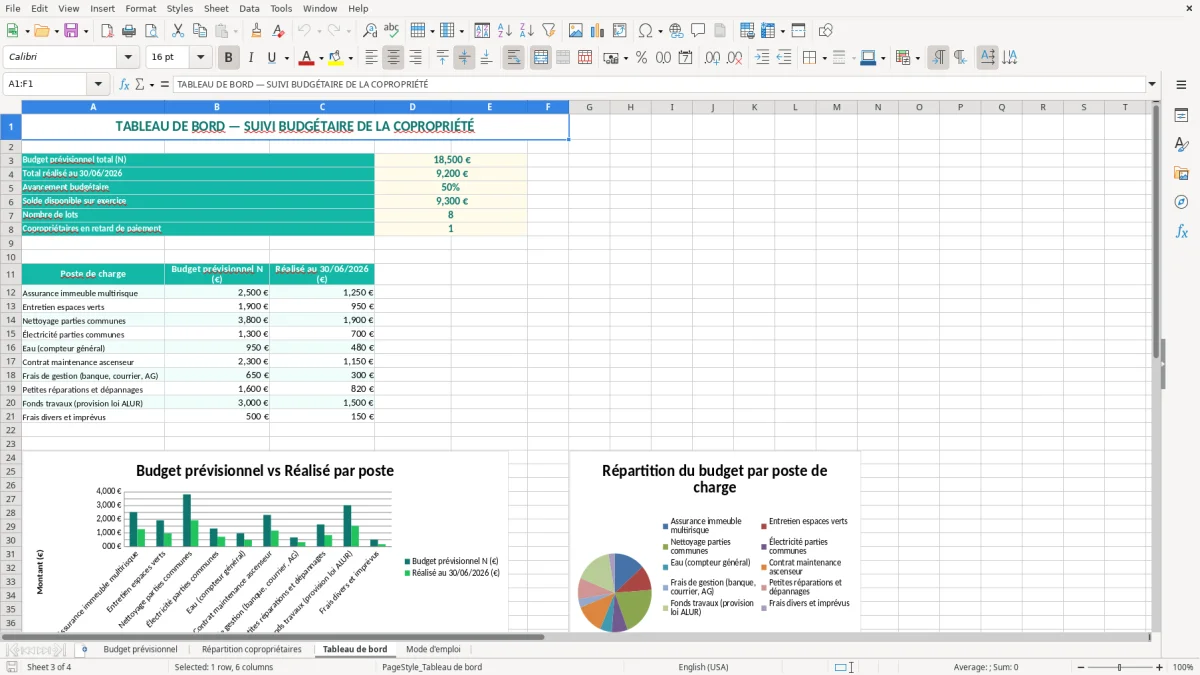Image resolution: width=1200 pixels, height=675 pixels.
Task: Toggle Italic formatting
Action: click(250, 58)
